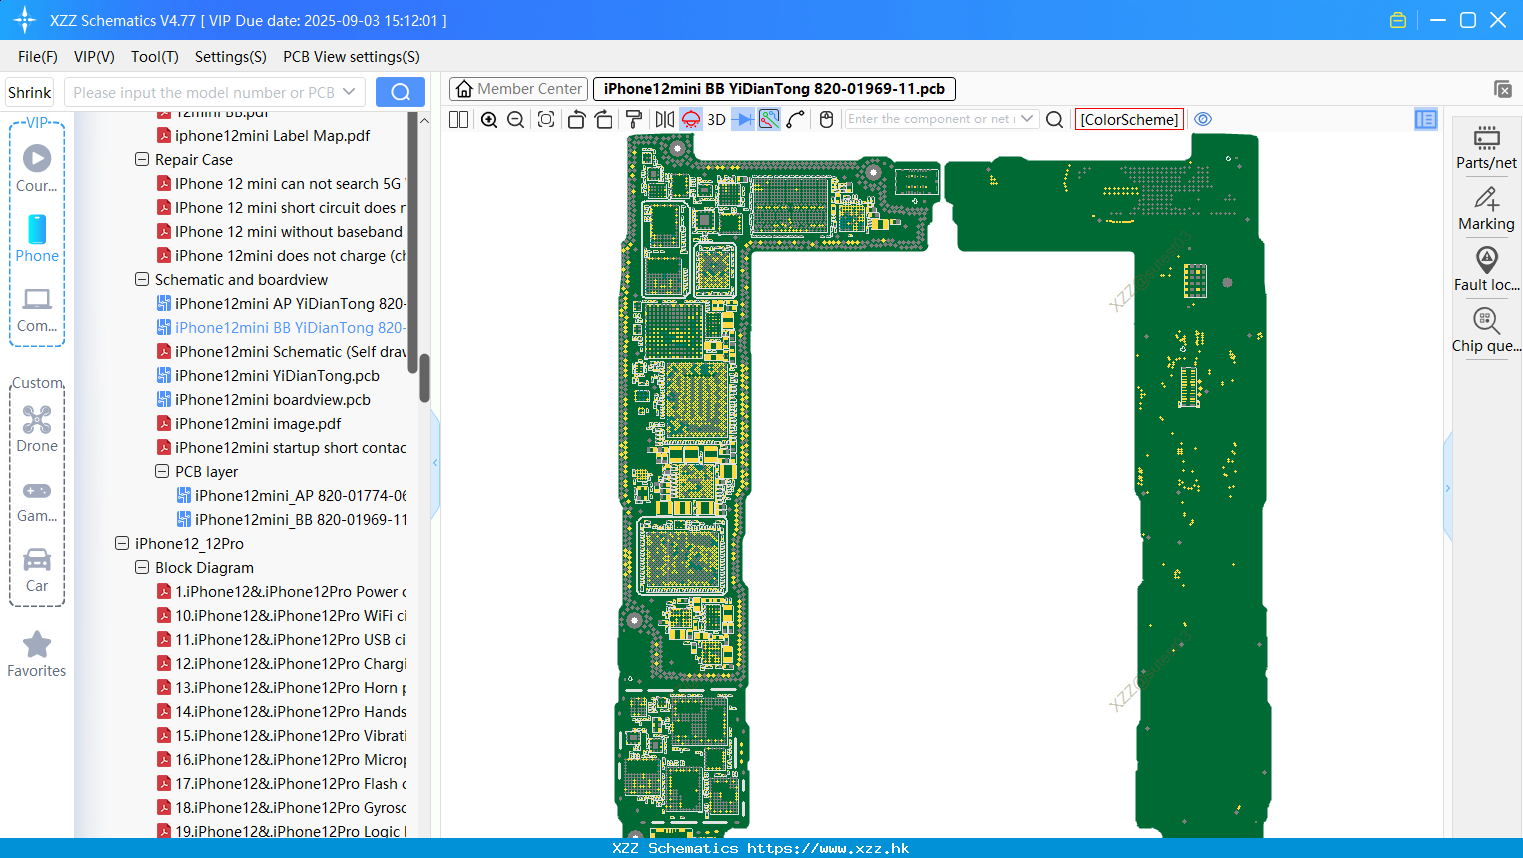The width and height of the screenshot is (1523, 858).
Task: Open the VIP(V) menu
Action: click(94, 57)
